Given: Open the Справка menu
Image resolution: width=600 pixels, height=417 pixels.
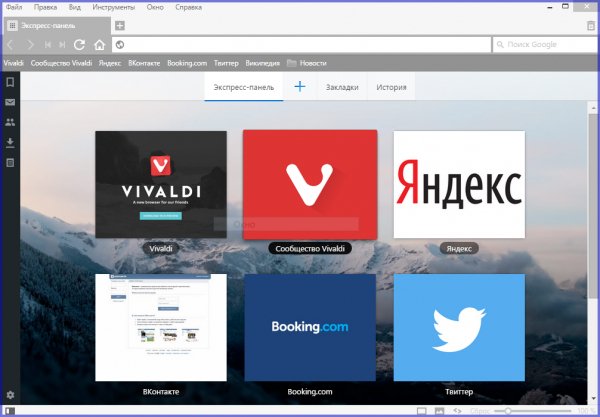Looking at the screenshot, I should click(x=188, y=7).
